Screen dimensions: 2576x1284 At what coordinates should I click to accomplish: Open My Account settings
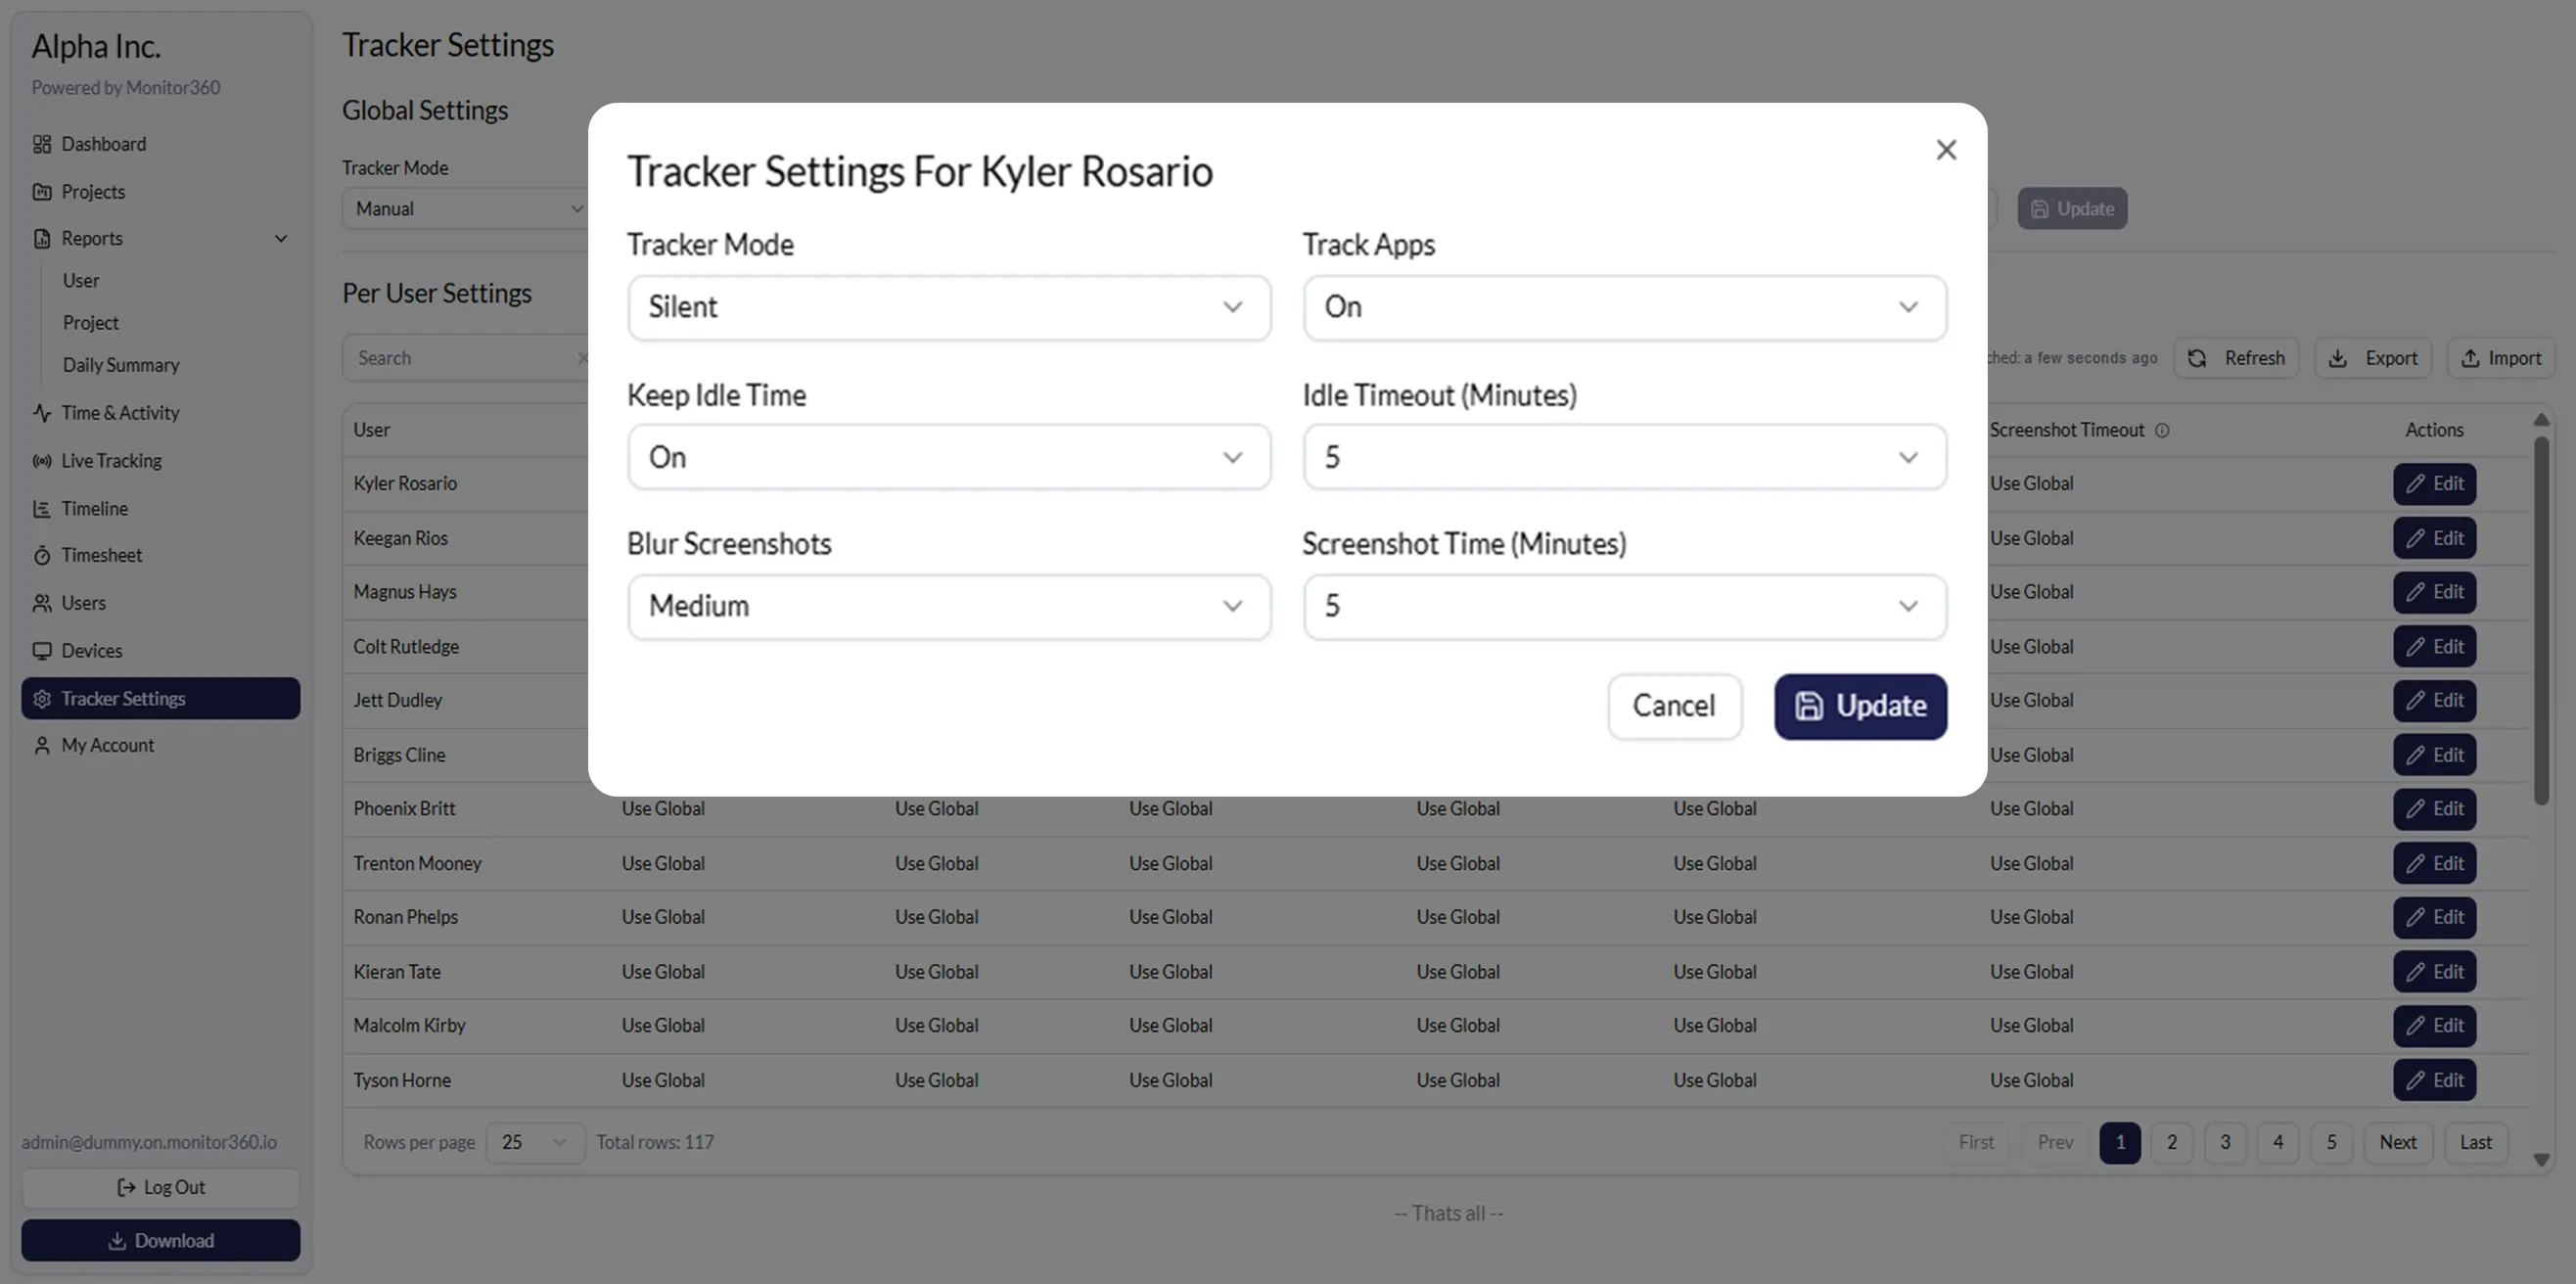pyautogui.click(x=107, y=744)
